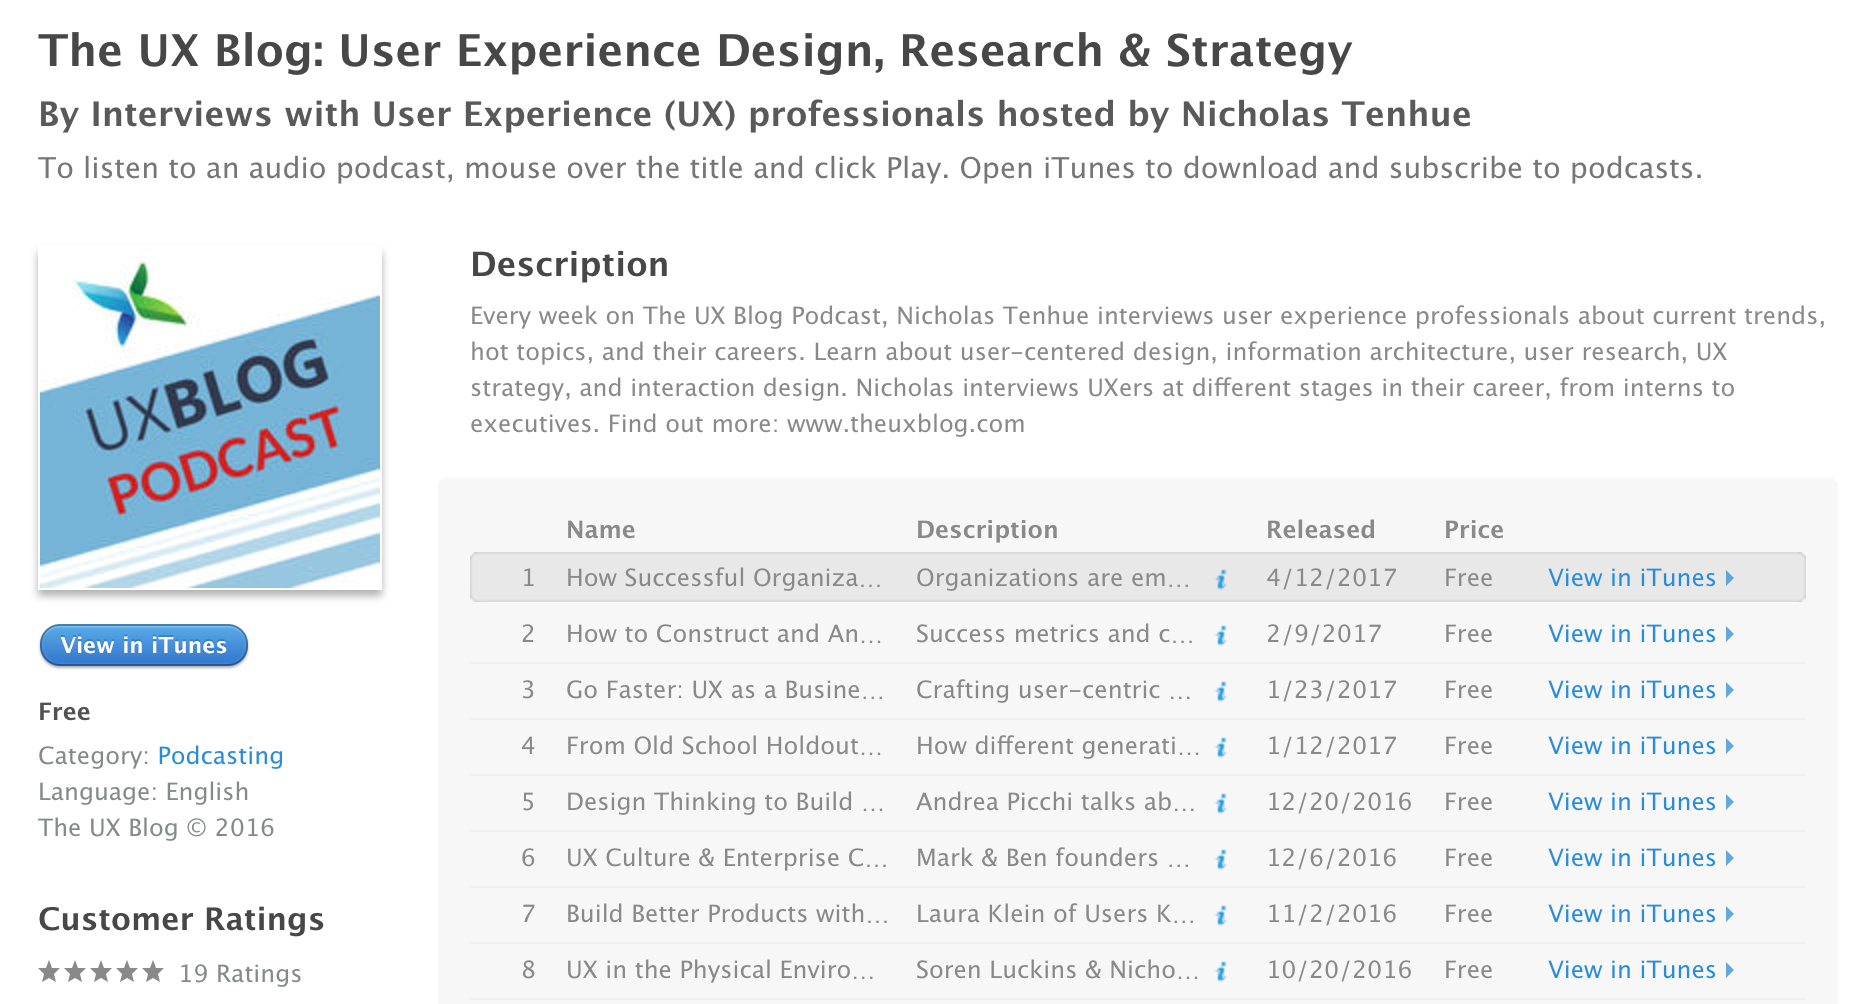Click info icon beside "How to Construct and An..."
Viewport: 1854px width, 1004px height.
[1220, 634]
